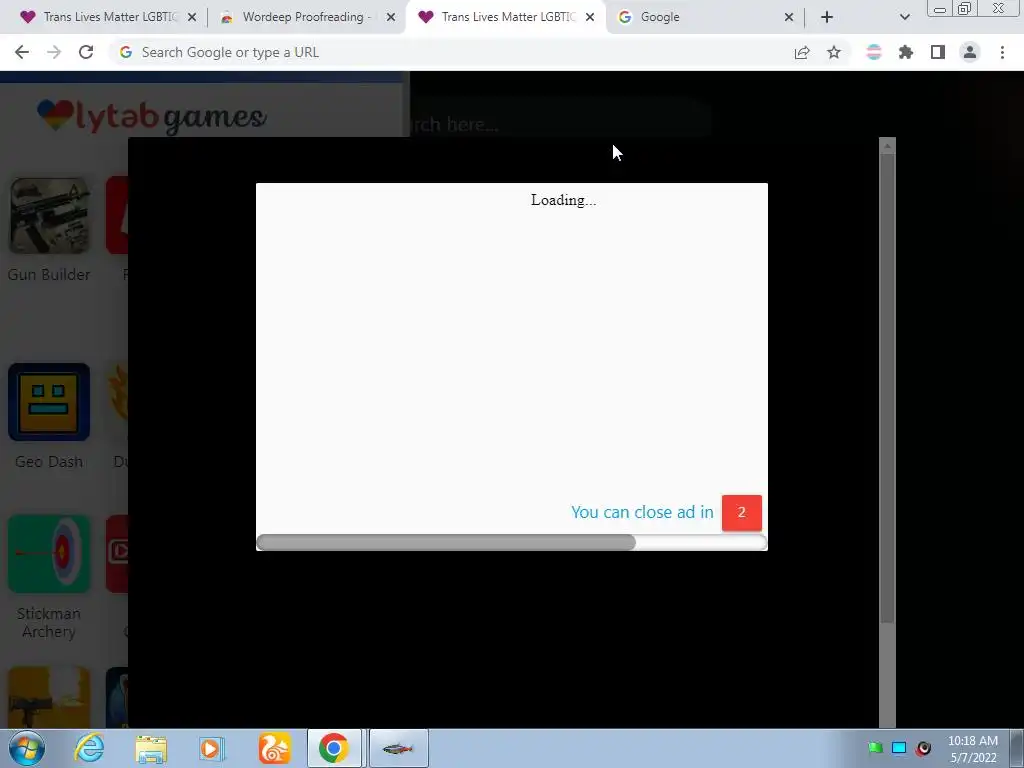Go back using the browser back arrow
The height and width of the screenshot is (768, 1024).
coord(22,52)
